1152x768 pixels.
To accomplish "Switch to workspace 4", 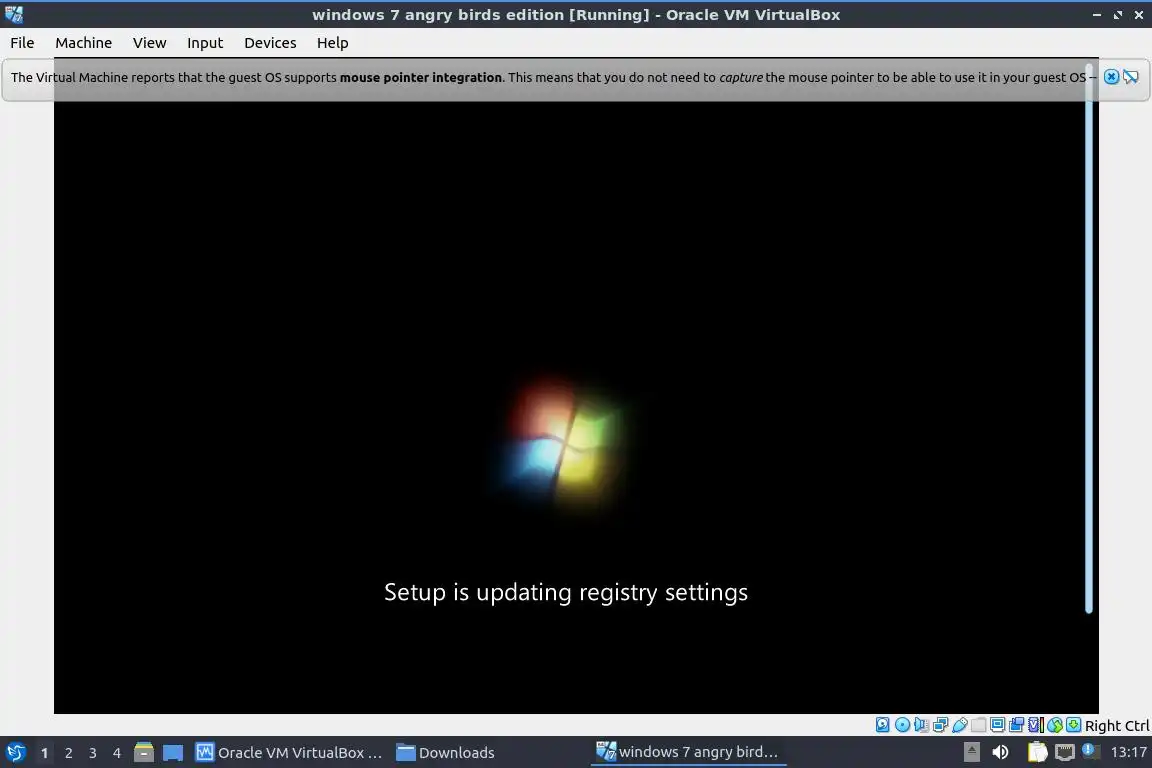I will (116, 753).
